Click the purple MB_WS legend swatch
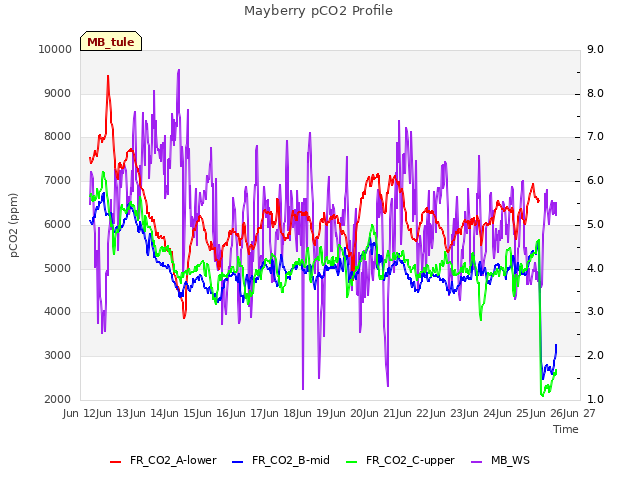The width and height of the screenshot is (640, 480). [x=476, y=462]
